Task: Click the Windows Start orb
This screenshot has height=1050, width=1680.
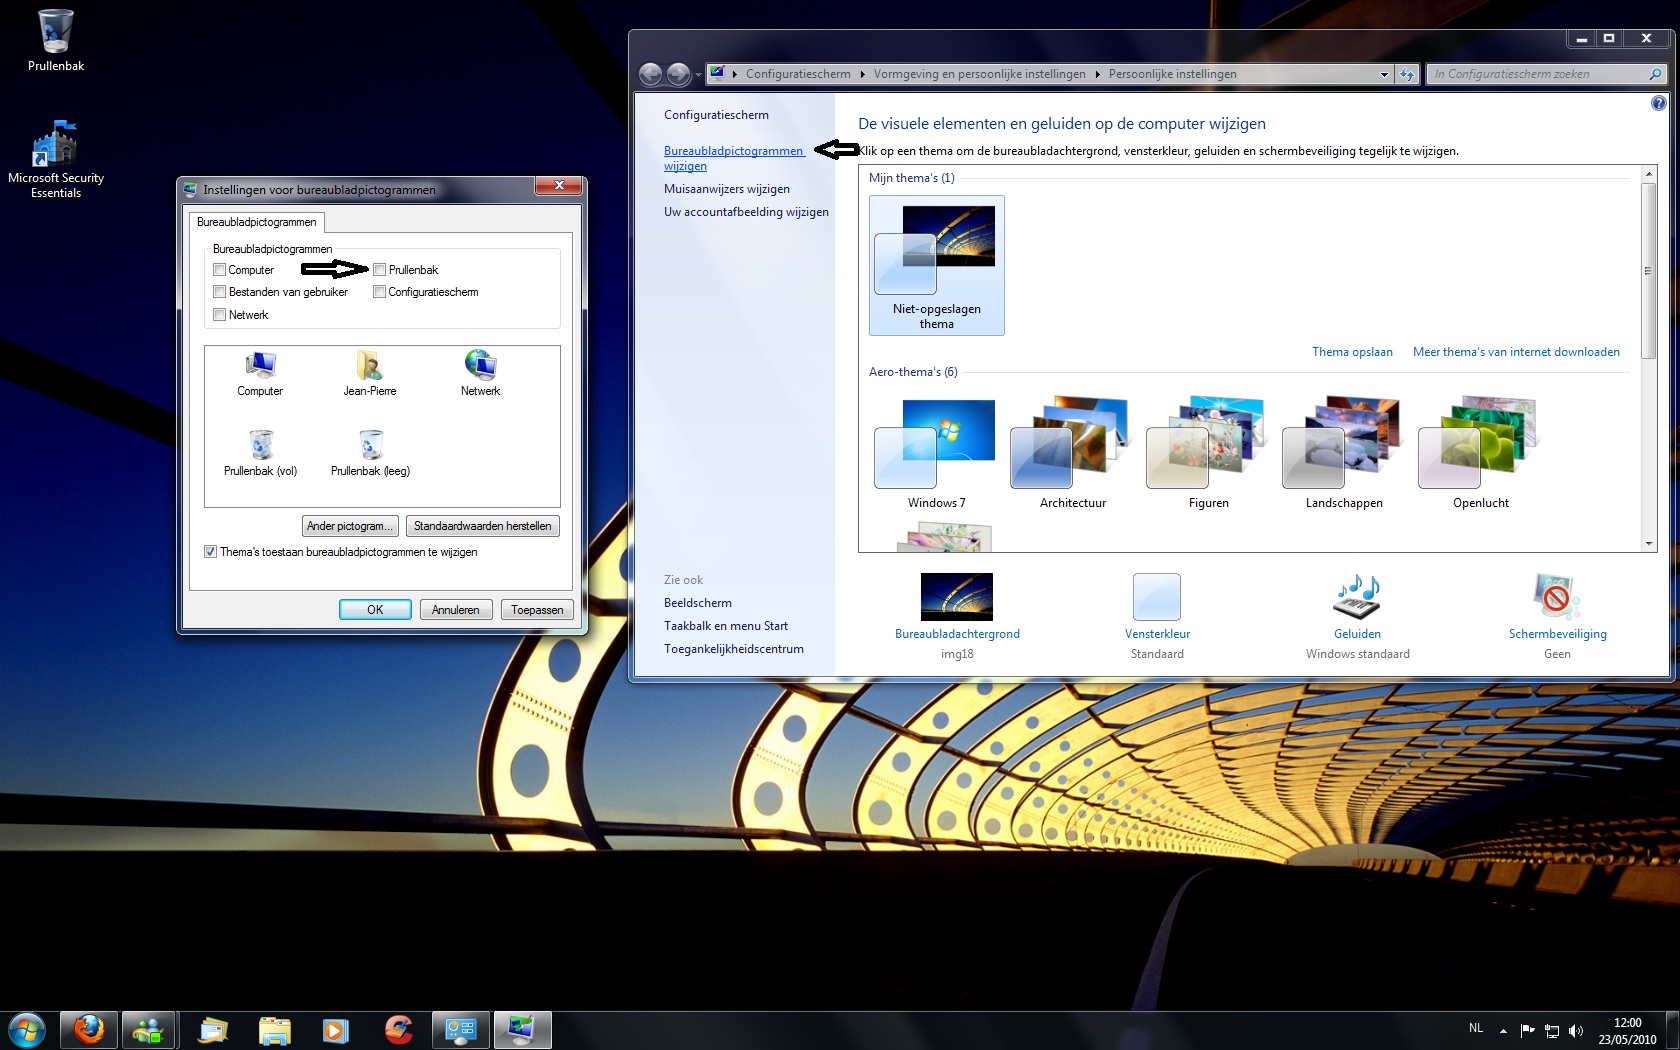Action: (27, 1030)
